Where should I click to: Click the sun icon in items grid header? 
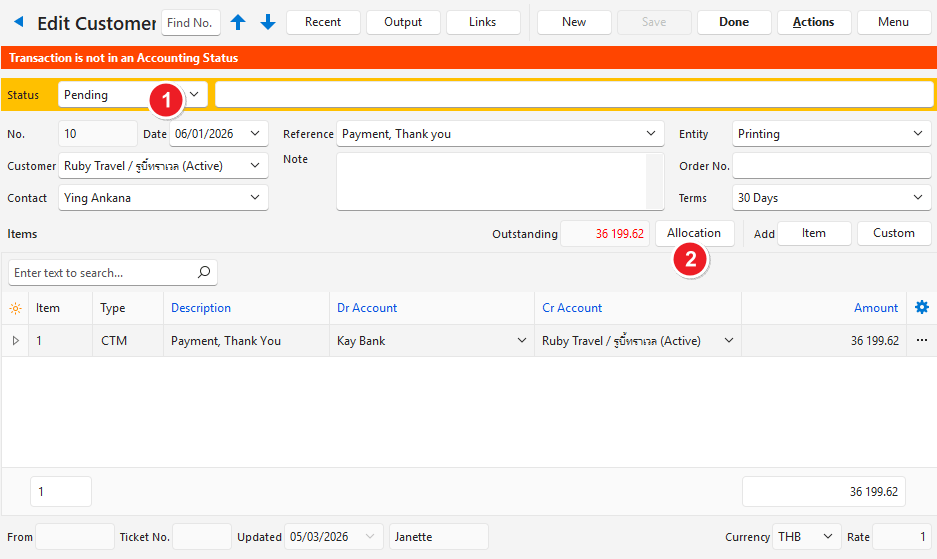coord(15,308)
